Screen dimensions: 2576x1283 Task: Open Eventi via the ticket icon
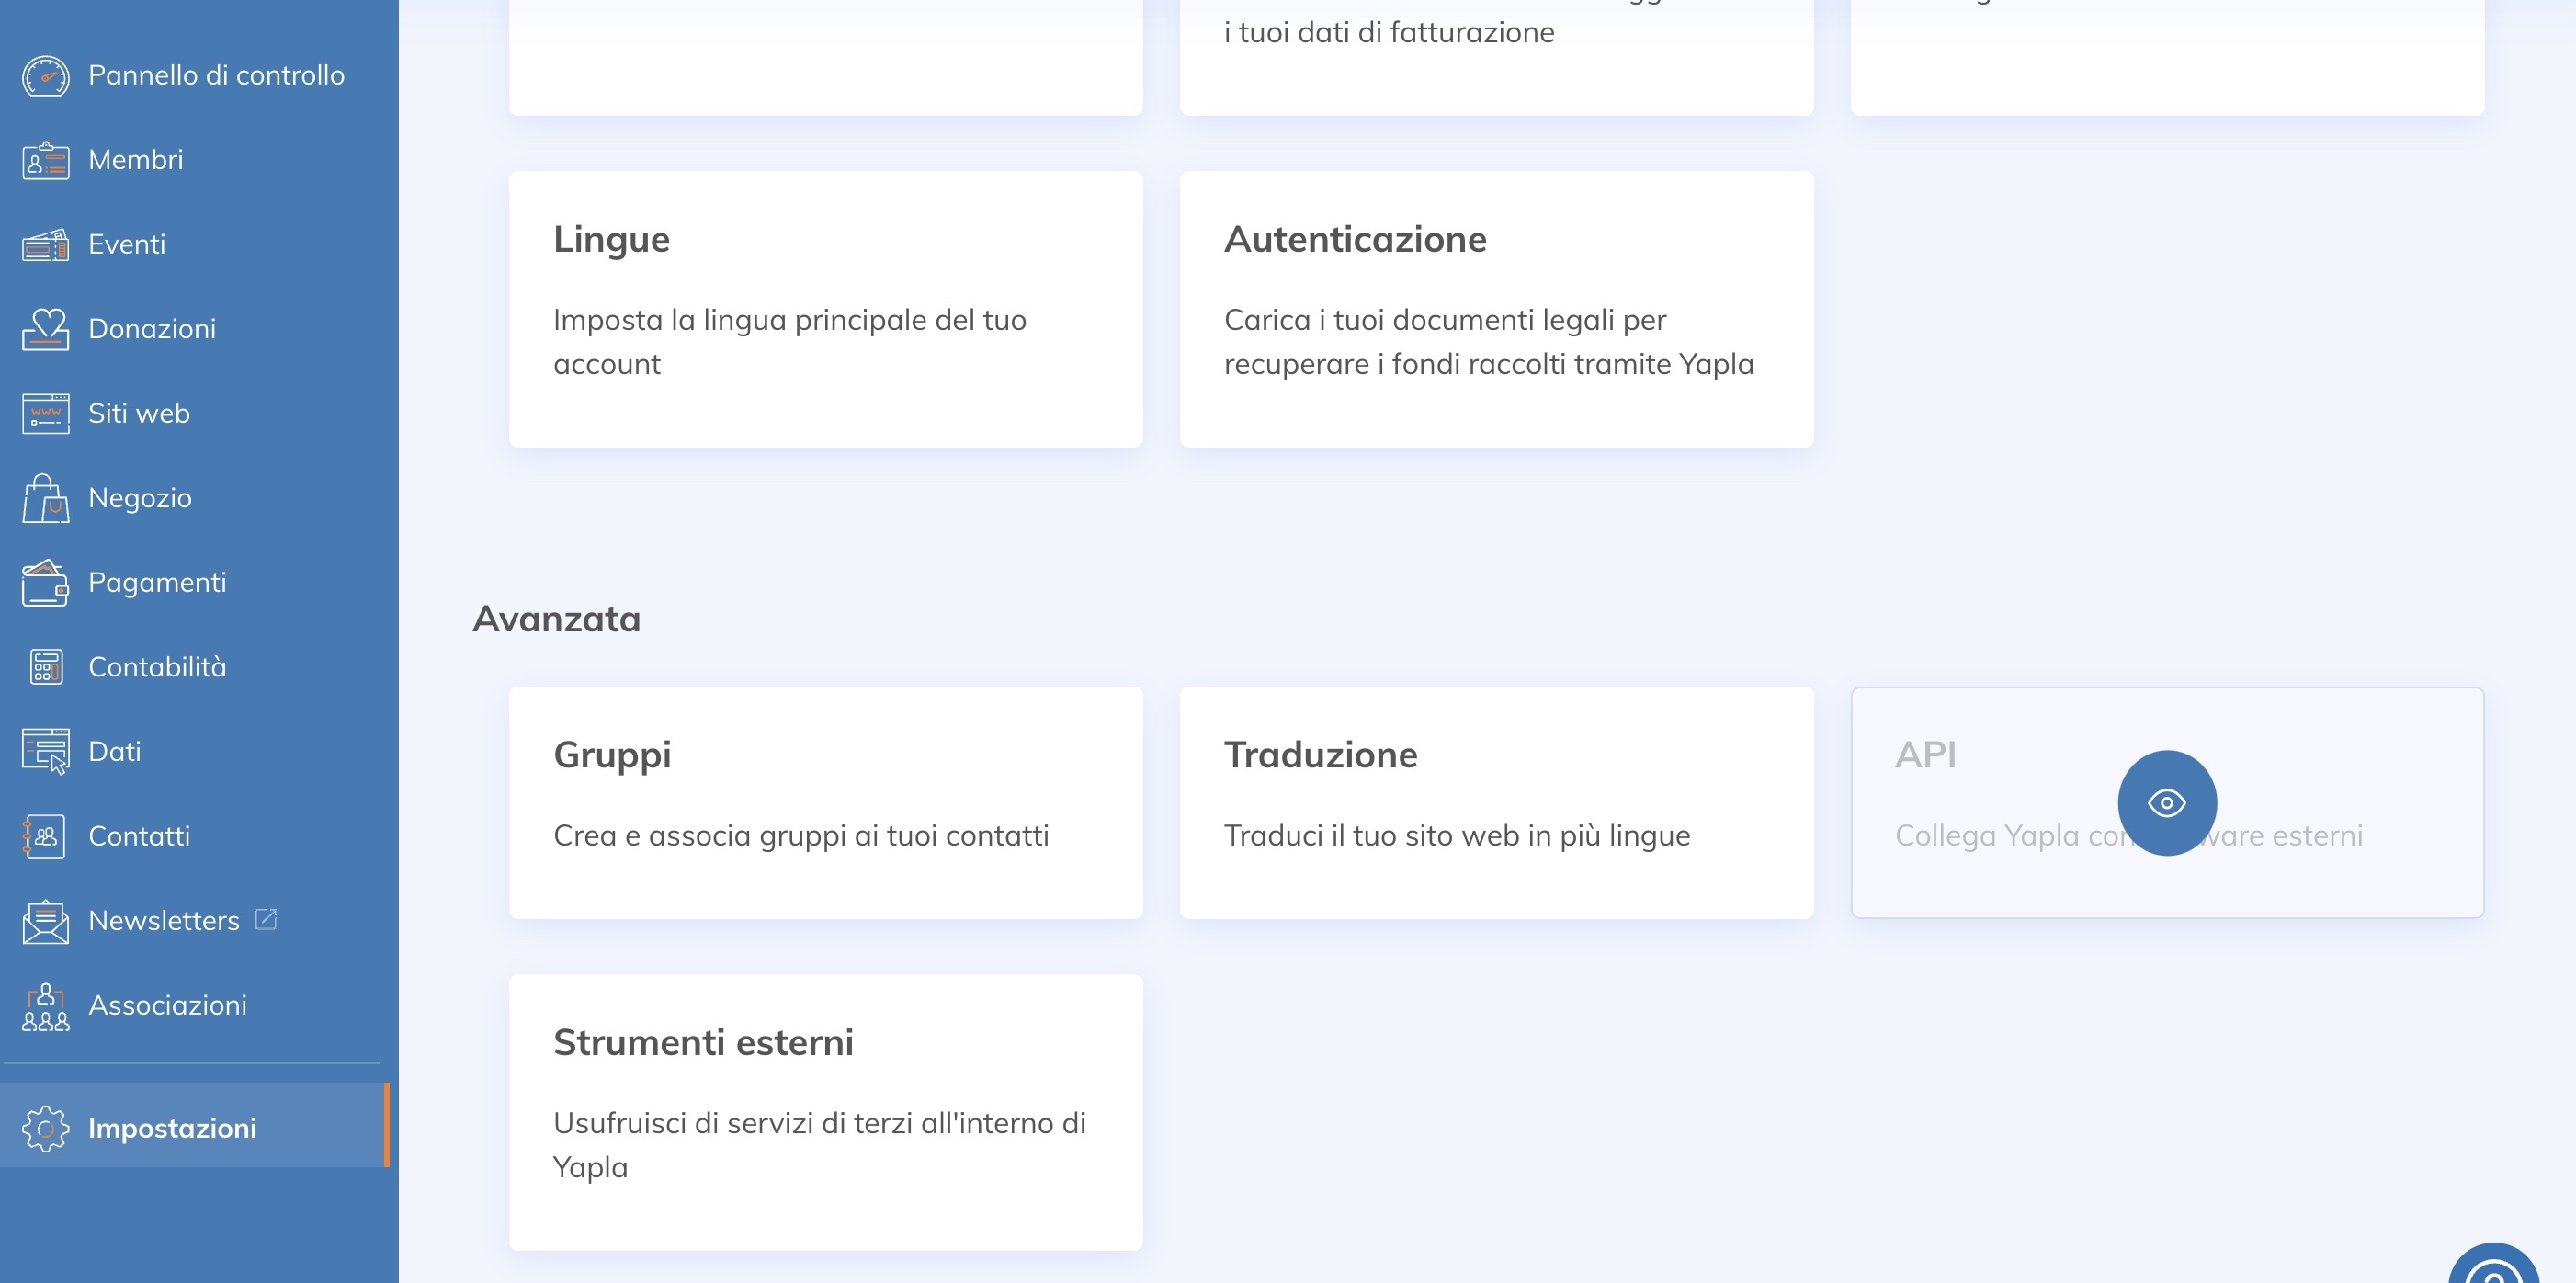[x=45, y=243]
